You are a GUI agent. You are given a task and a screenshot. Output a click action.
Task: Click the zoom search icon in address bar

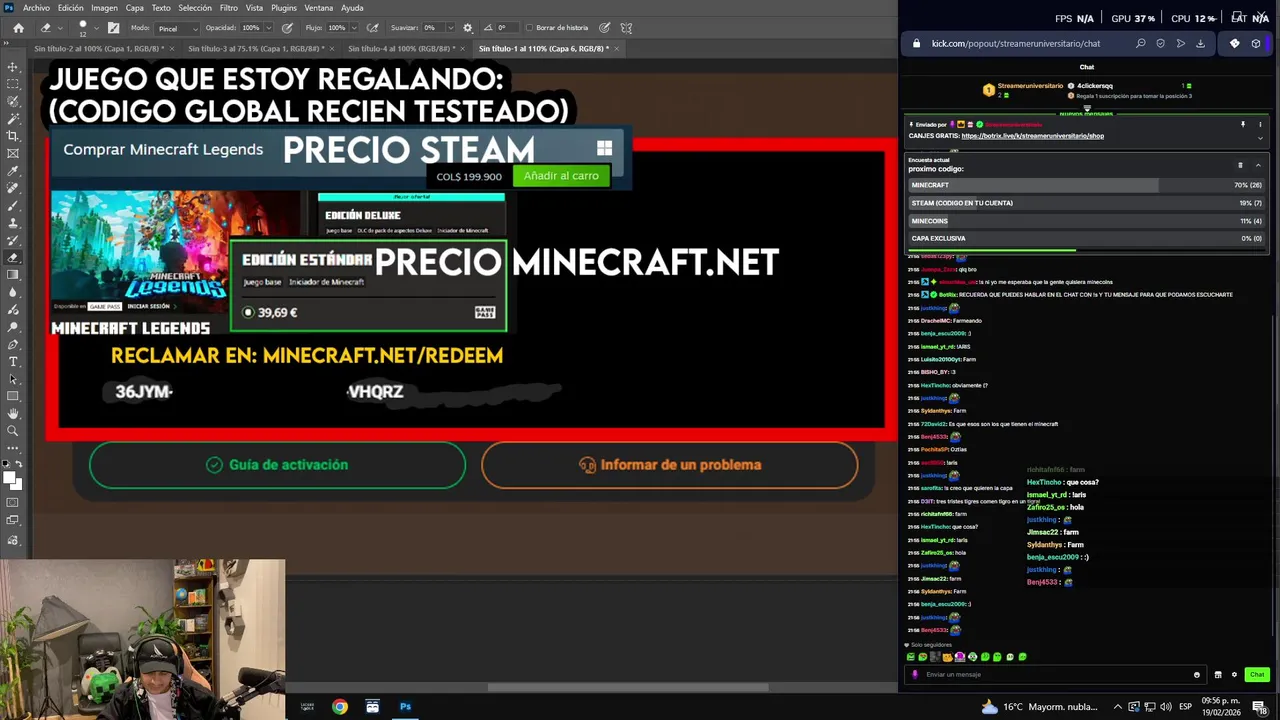(x=1140, y=44)
